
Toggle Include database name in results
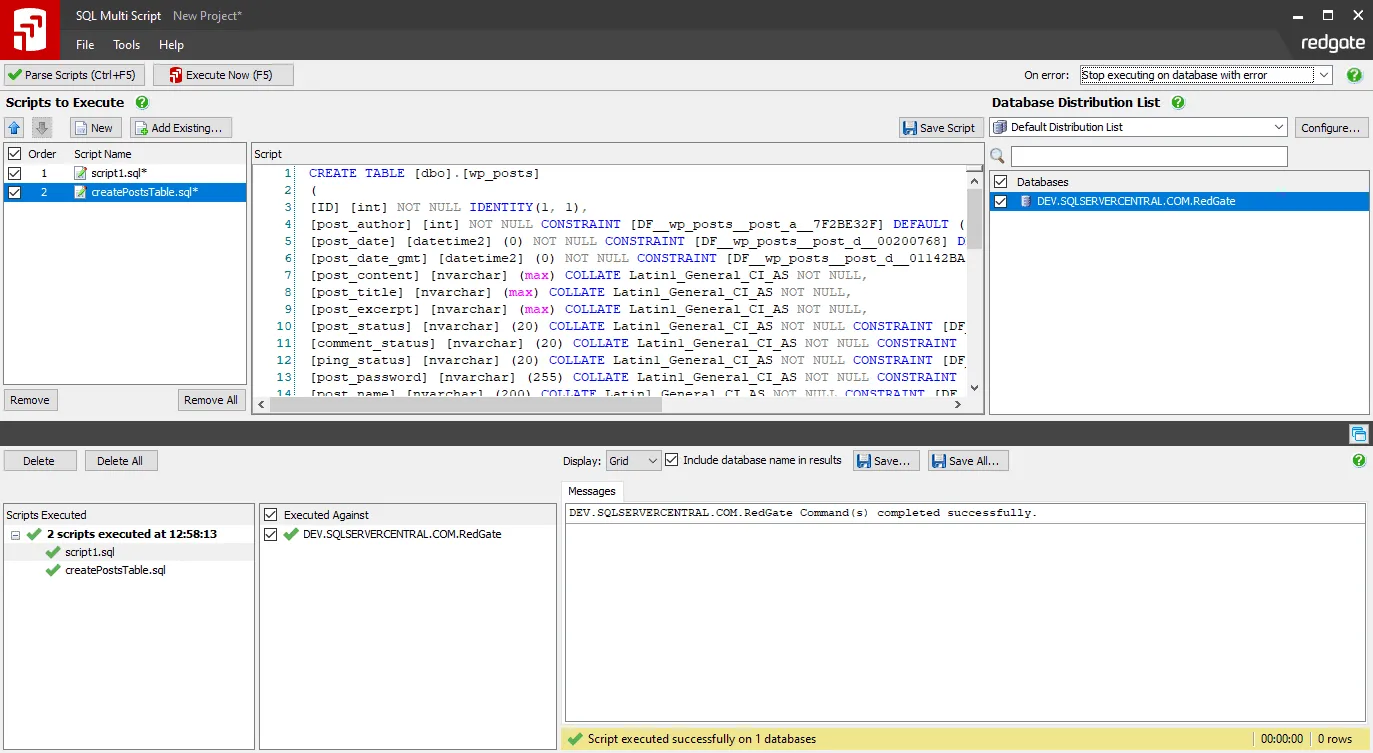tap(672, 460)
